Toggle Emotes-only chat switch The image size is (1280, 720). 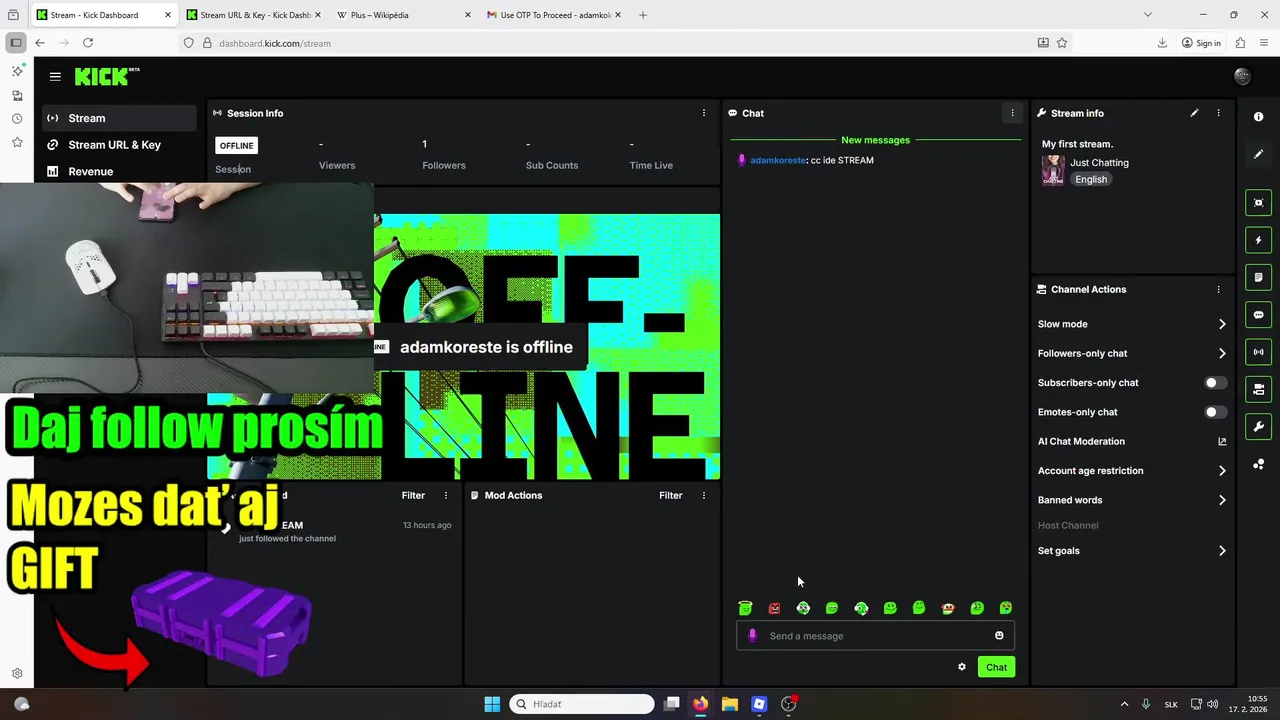coord(1215,412)
